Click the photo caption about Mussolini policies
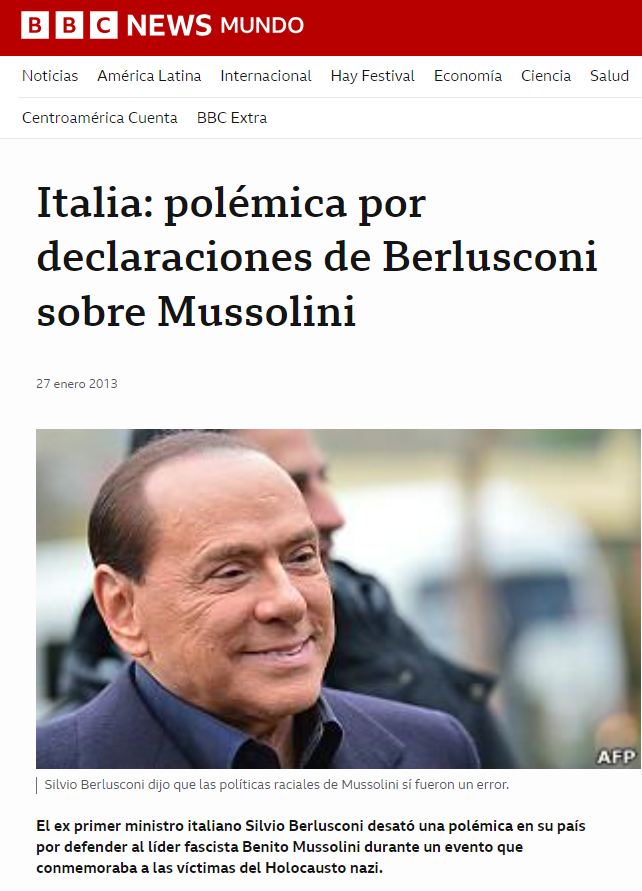This screenshot has height=891, width=642. (x=277, y=785)
